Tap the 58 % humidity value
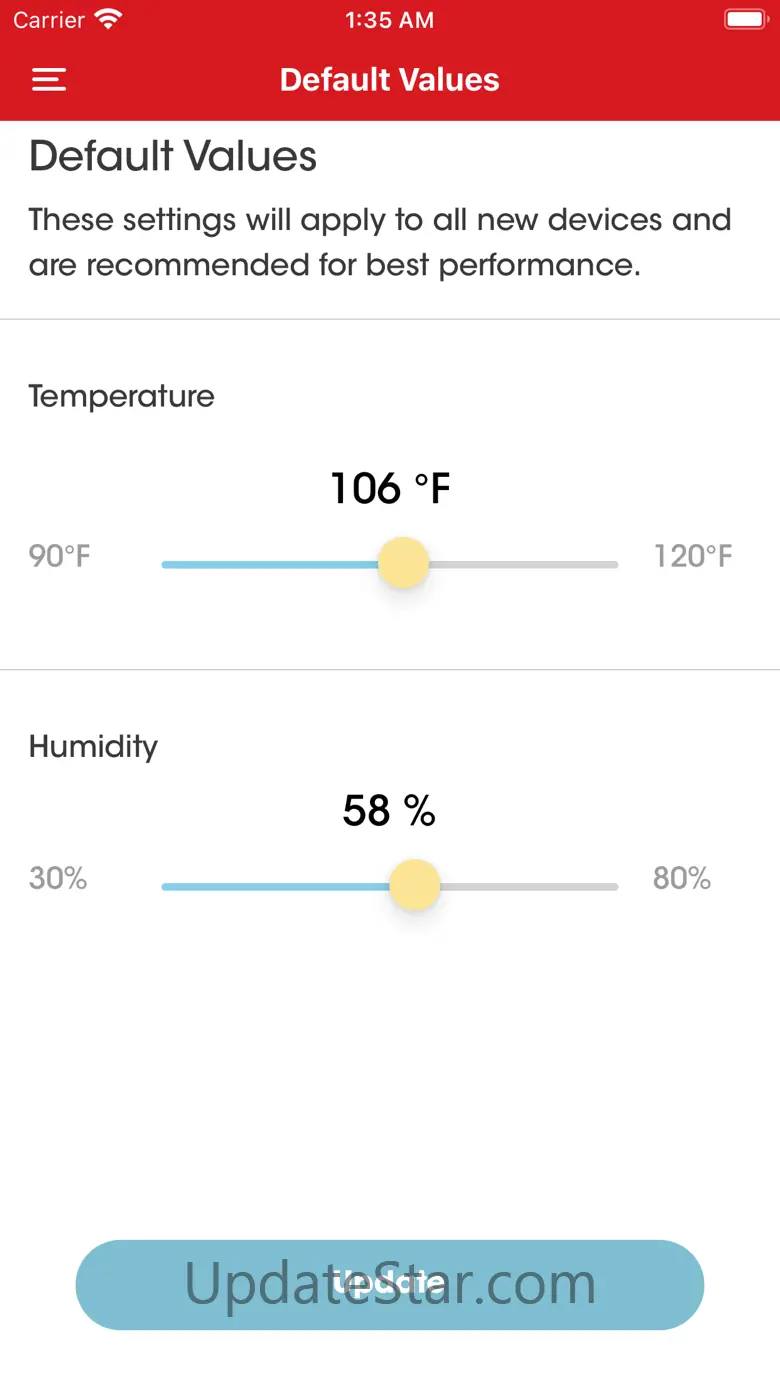780x1387 pixels. (x=389, y=811)
